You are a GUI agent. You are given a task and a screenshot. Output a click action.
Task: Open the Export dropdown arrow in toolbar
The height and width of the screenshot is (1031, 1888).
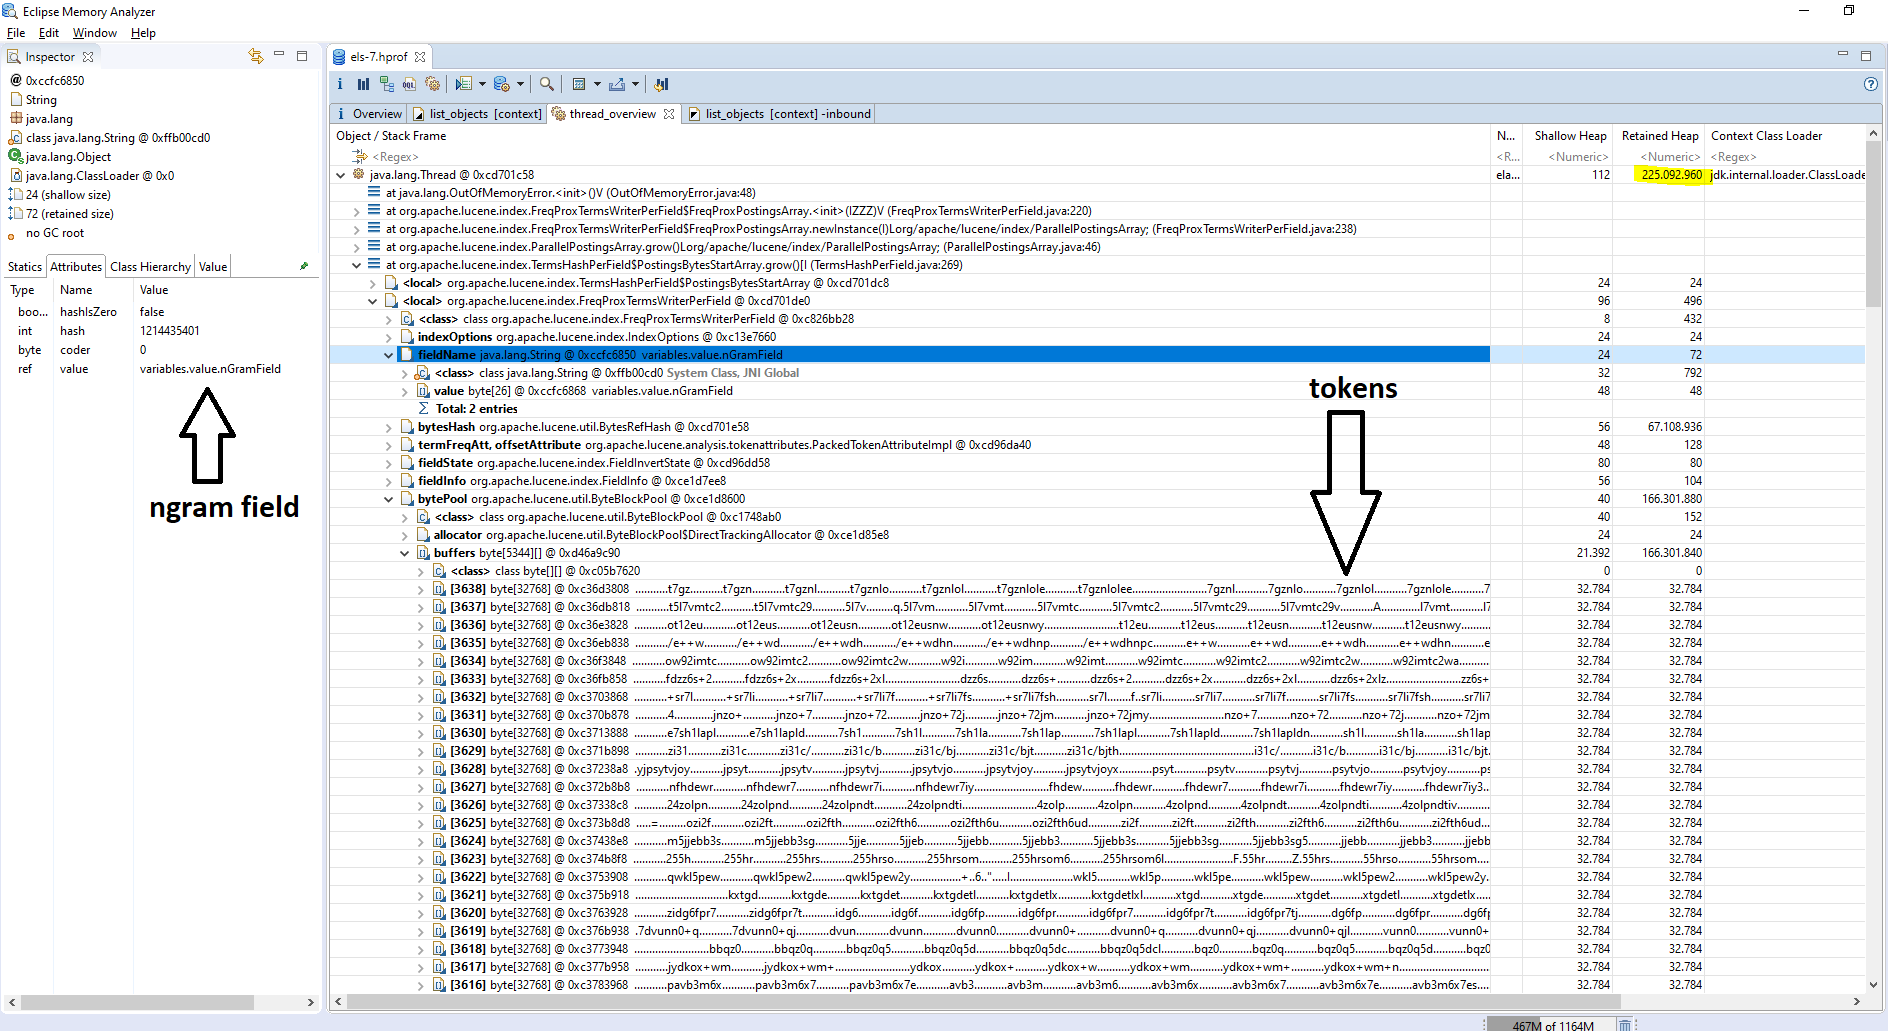click(635, 85)
